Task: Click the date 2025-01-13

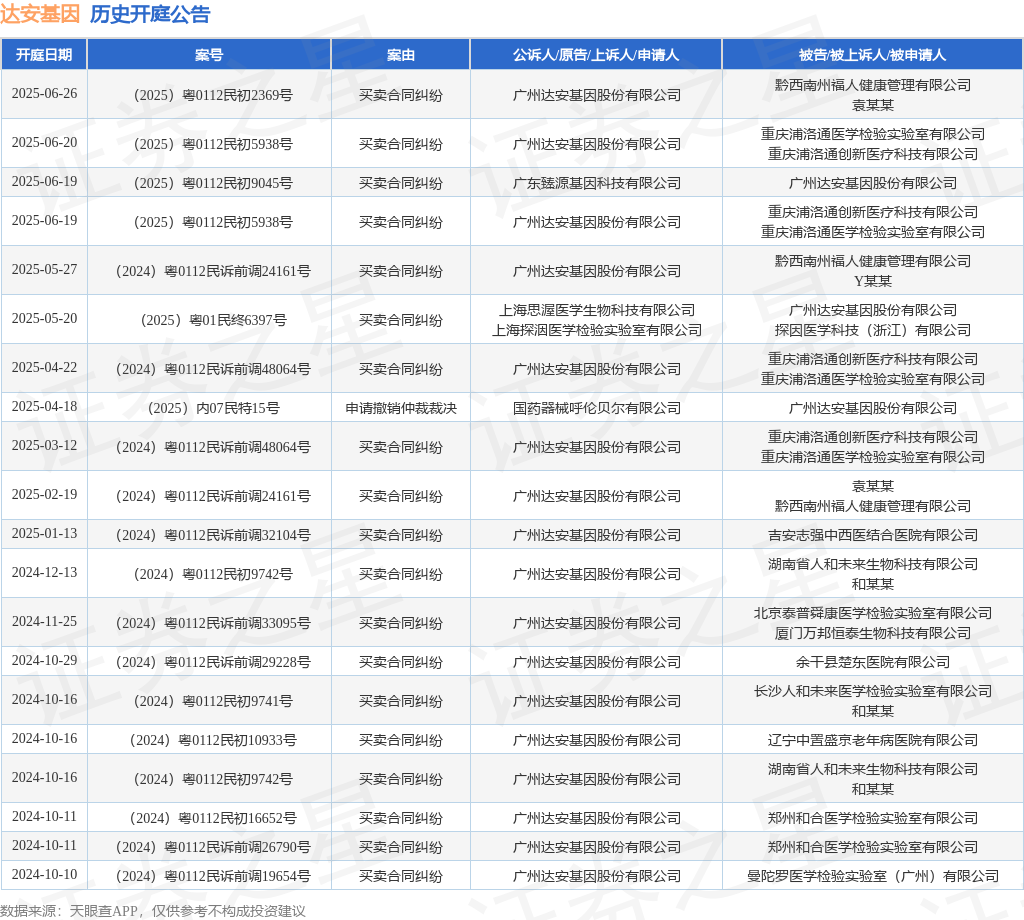Action: [x=44, y=533]
